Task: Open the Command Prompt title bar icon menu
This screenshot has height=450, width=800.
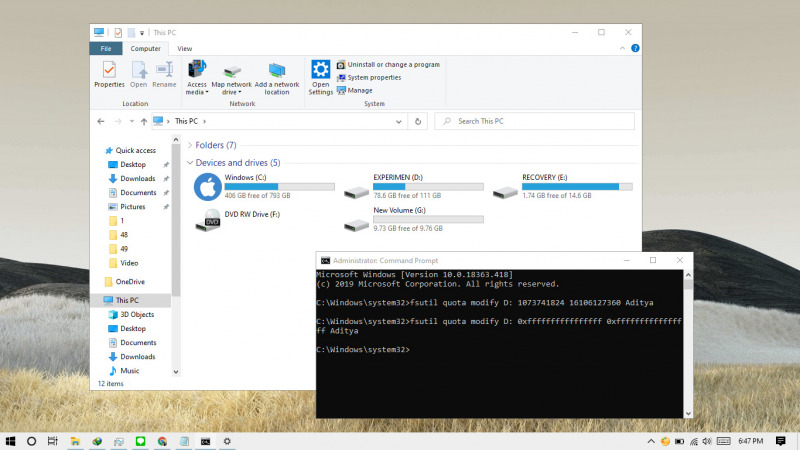Action: tap(325, 261)
